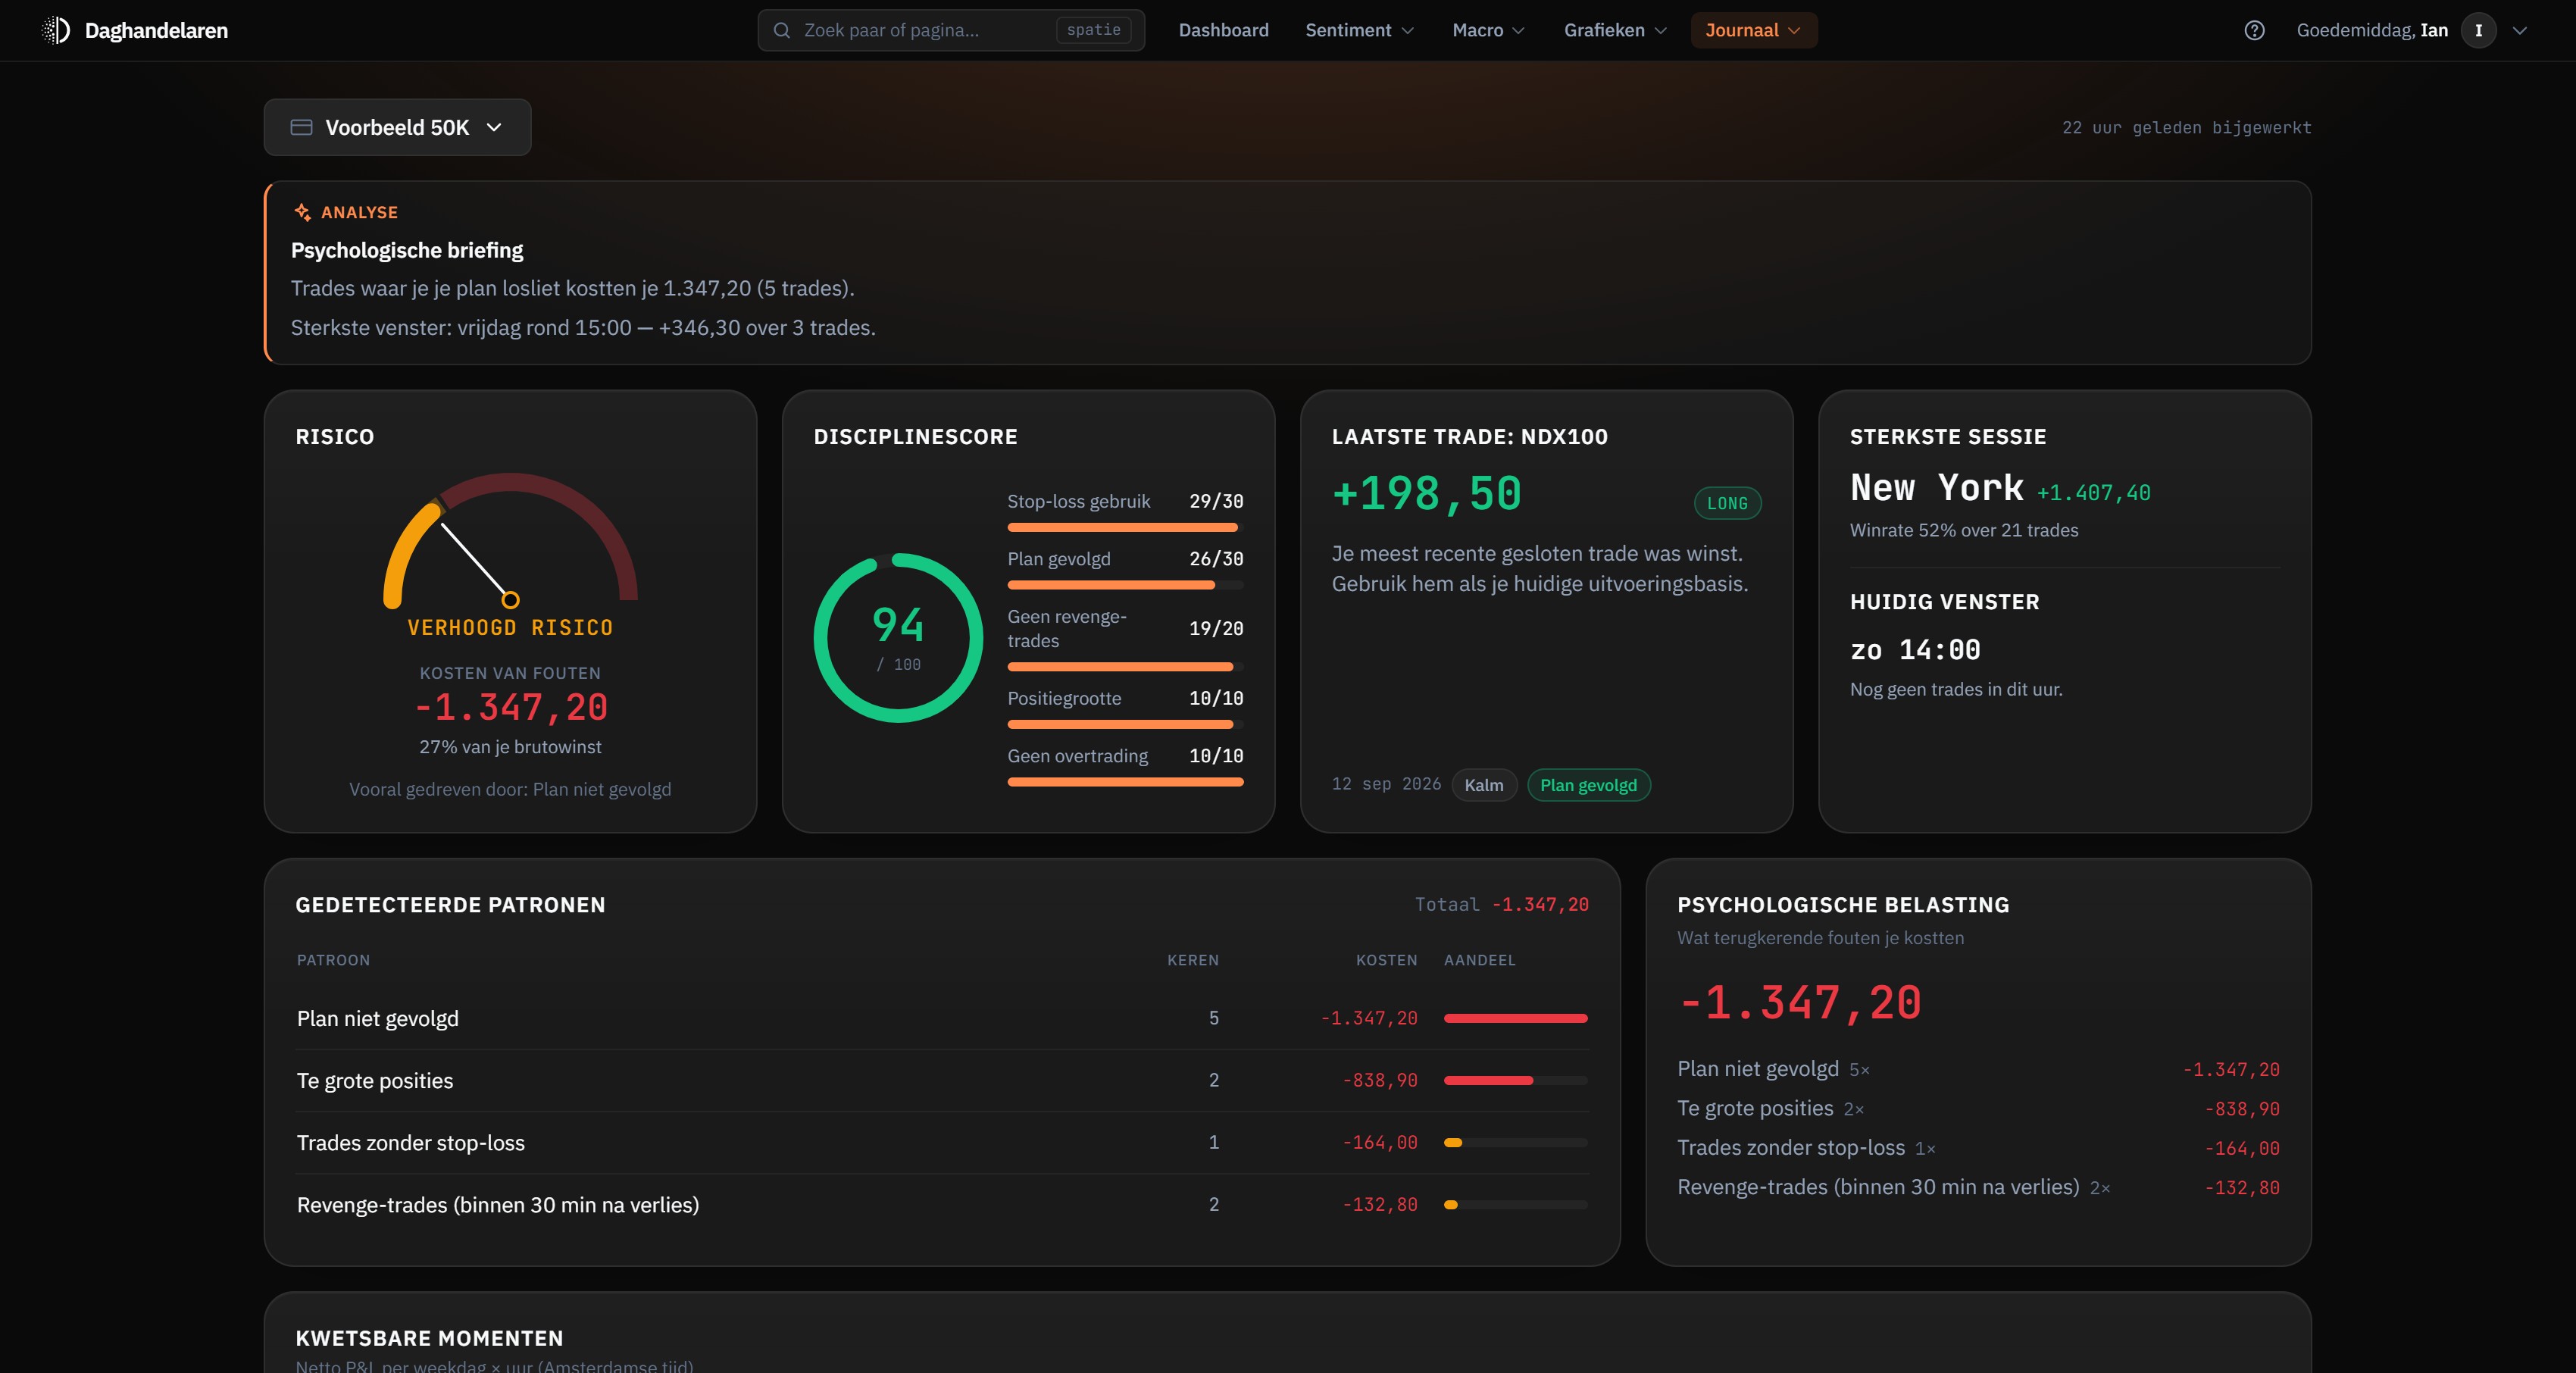2576x1373 pixels.
Task: Click the Geen overtrading progress bar
Action: (1125, 782)
